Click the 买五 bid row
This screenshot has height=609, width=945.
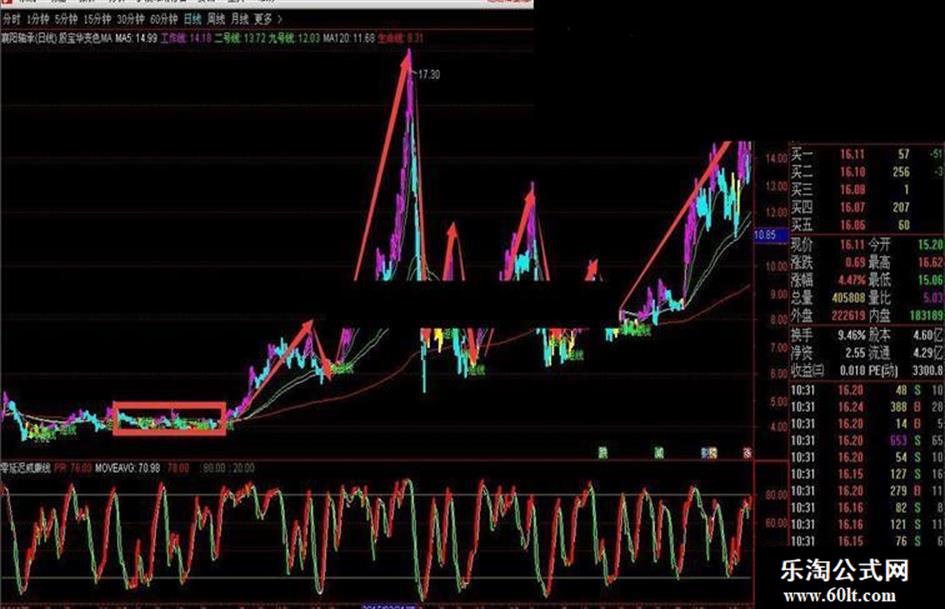click(867, 225)
